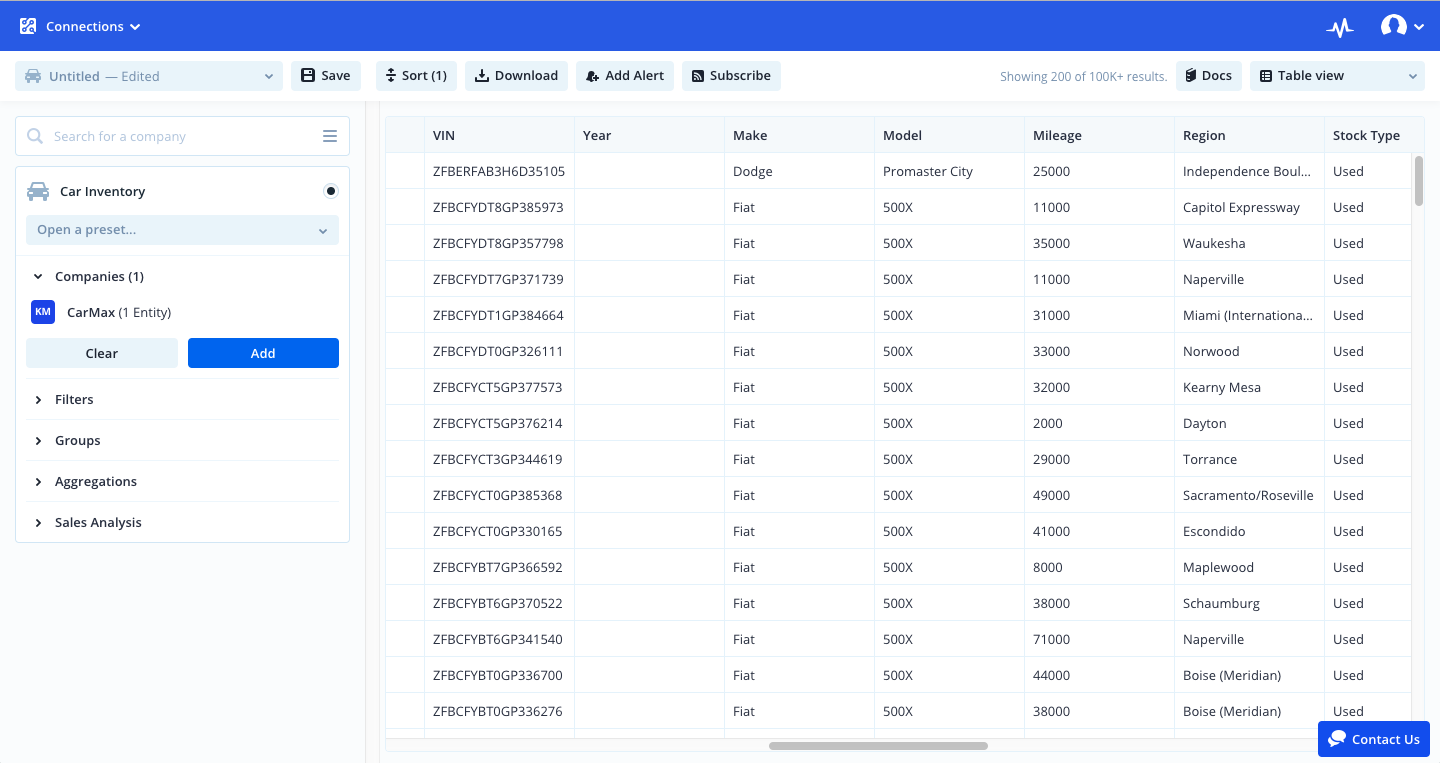
Task: Open the preset selection dropdown
Action: (x=182, y=230)
